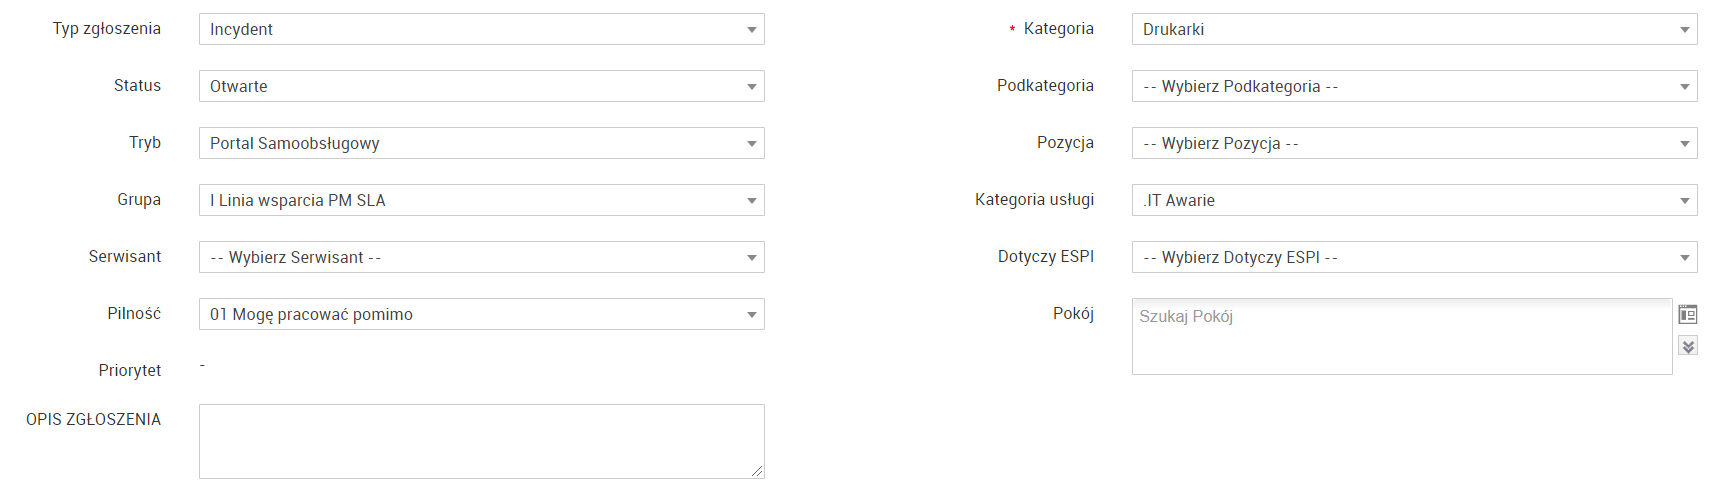Image resolution: width=1713 pixels, height=496 pixels.
Task: Click the Priorytet label text
Action: click(x=130, y=371)
